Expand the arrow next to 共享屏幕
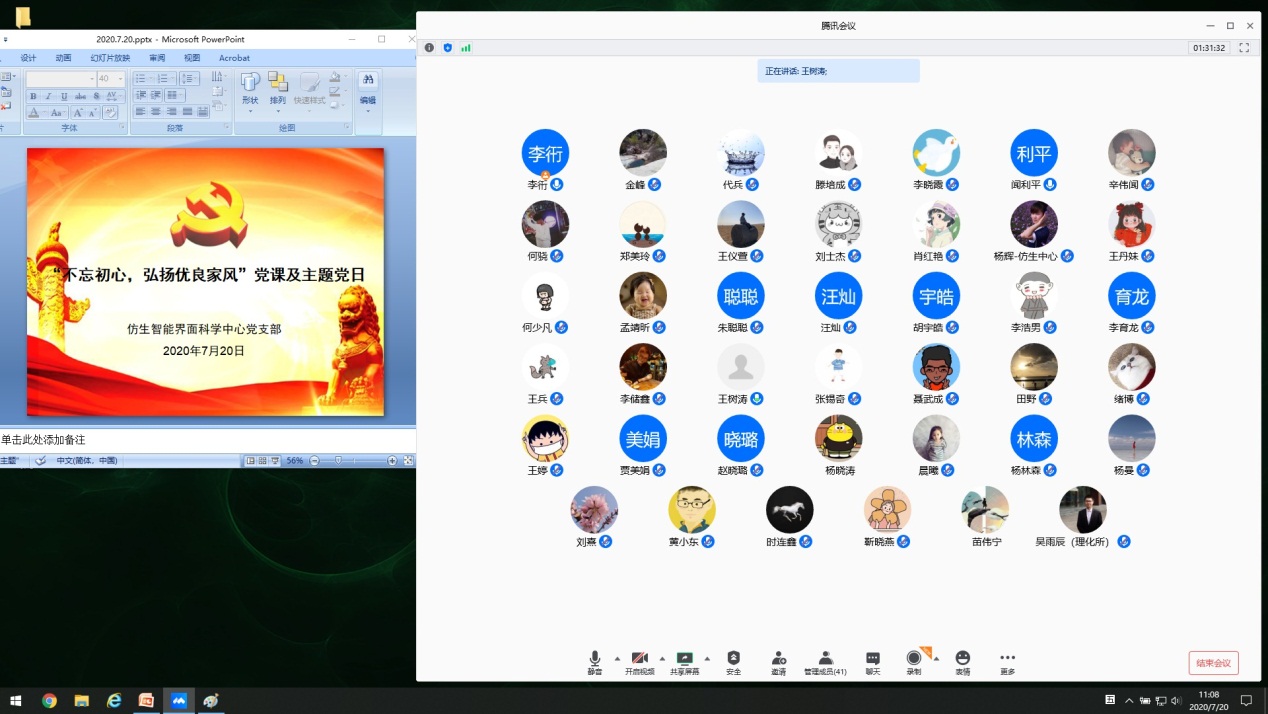Screen dimensions: 1268x714 point(707,658)
